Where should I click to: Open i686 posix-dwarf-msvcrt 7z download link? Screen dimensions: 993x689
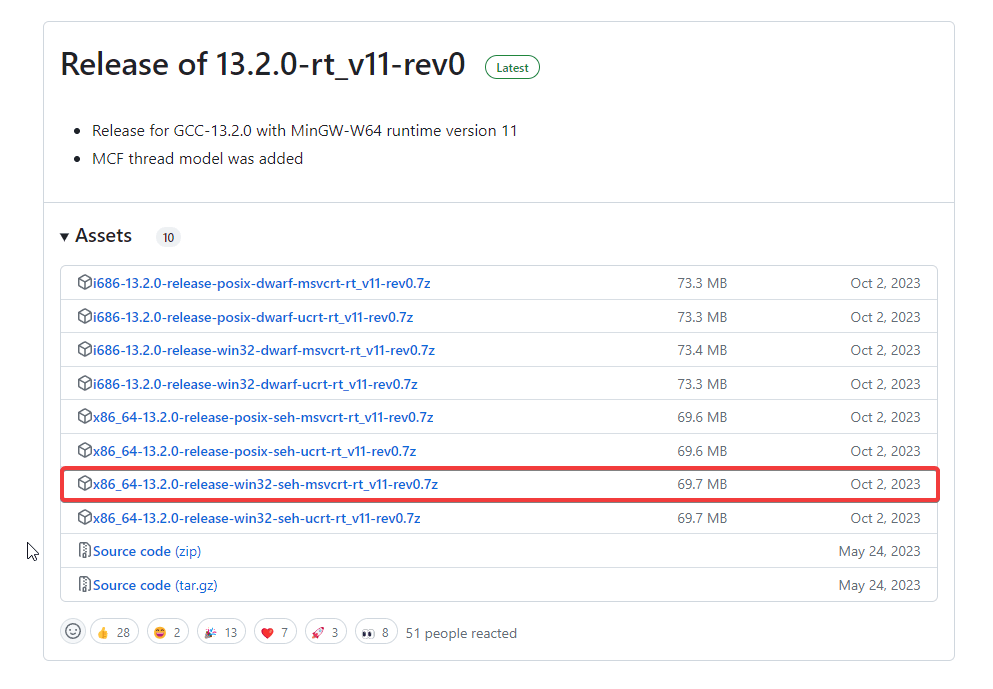pos(262,284)
